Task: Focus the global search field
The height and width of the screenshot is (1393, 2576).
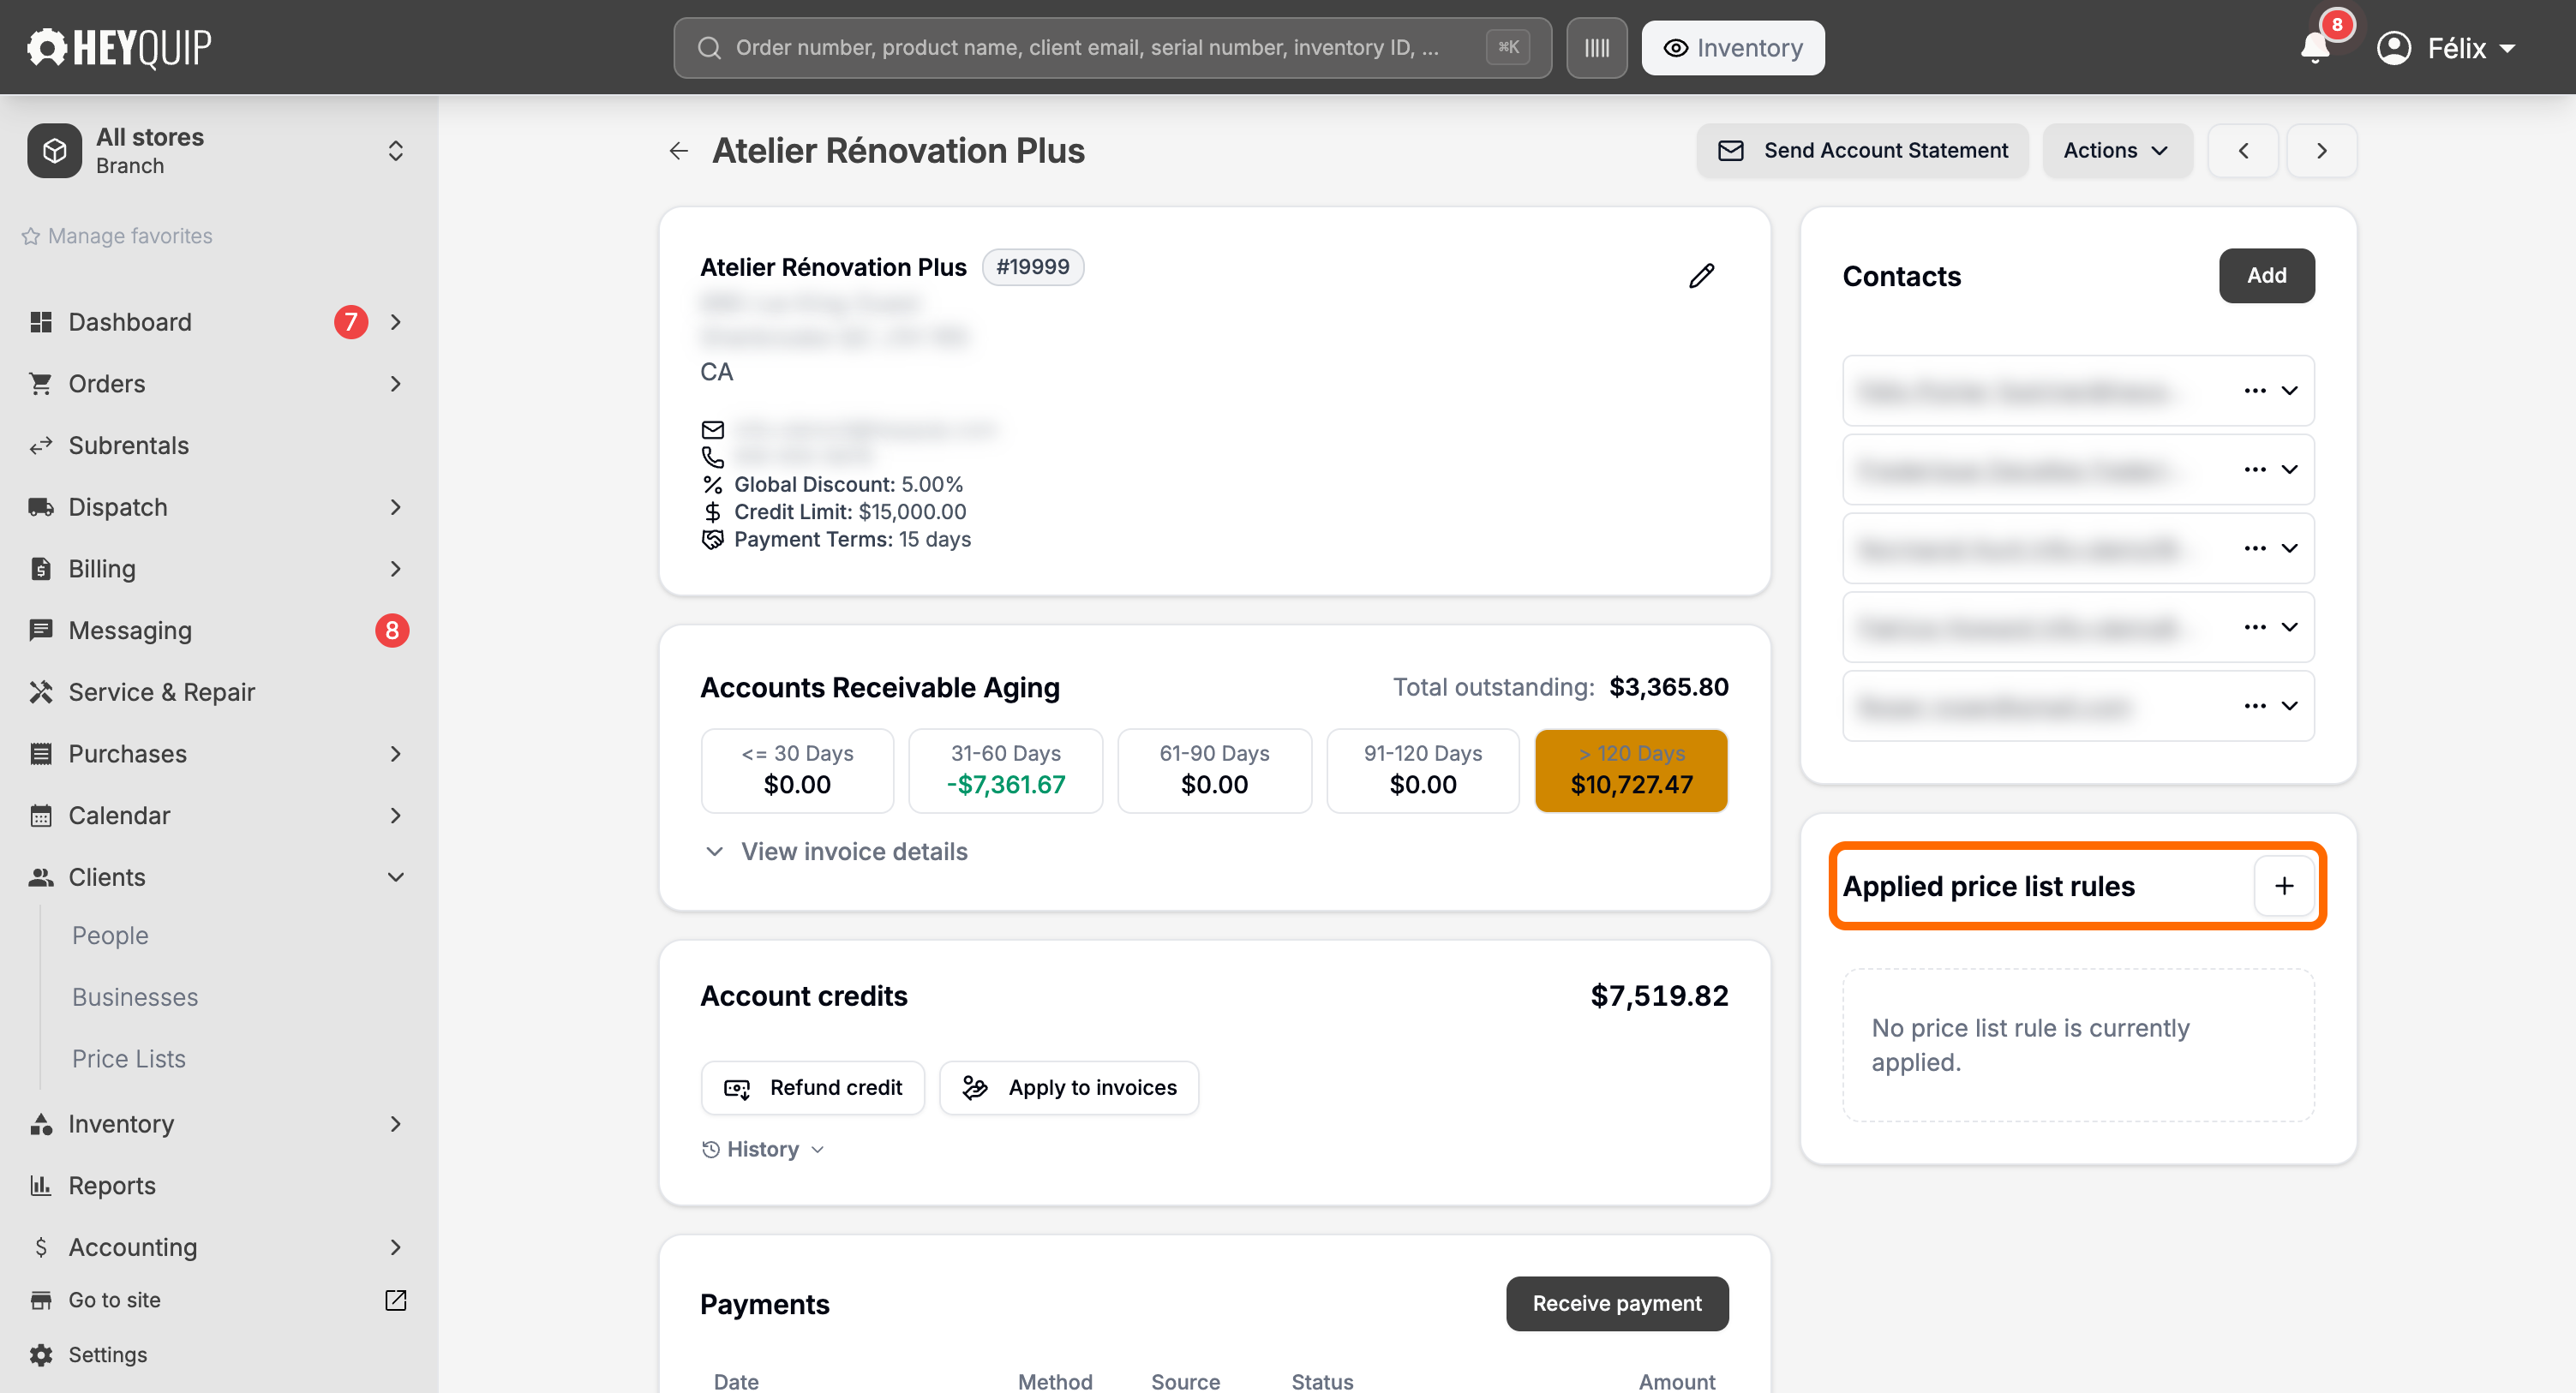Action: pyautogui.click(x=1112, y=48)
